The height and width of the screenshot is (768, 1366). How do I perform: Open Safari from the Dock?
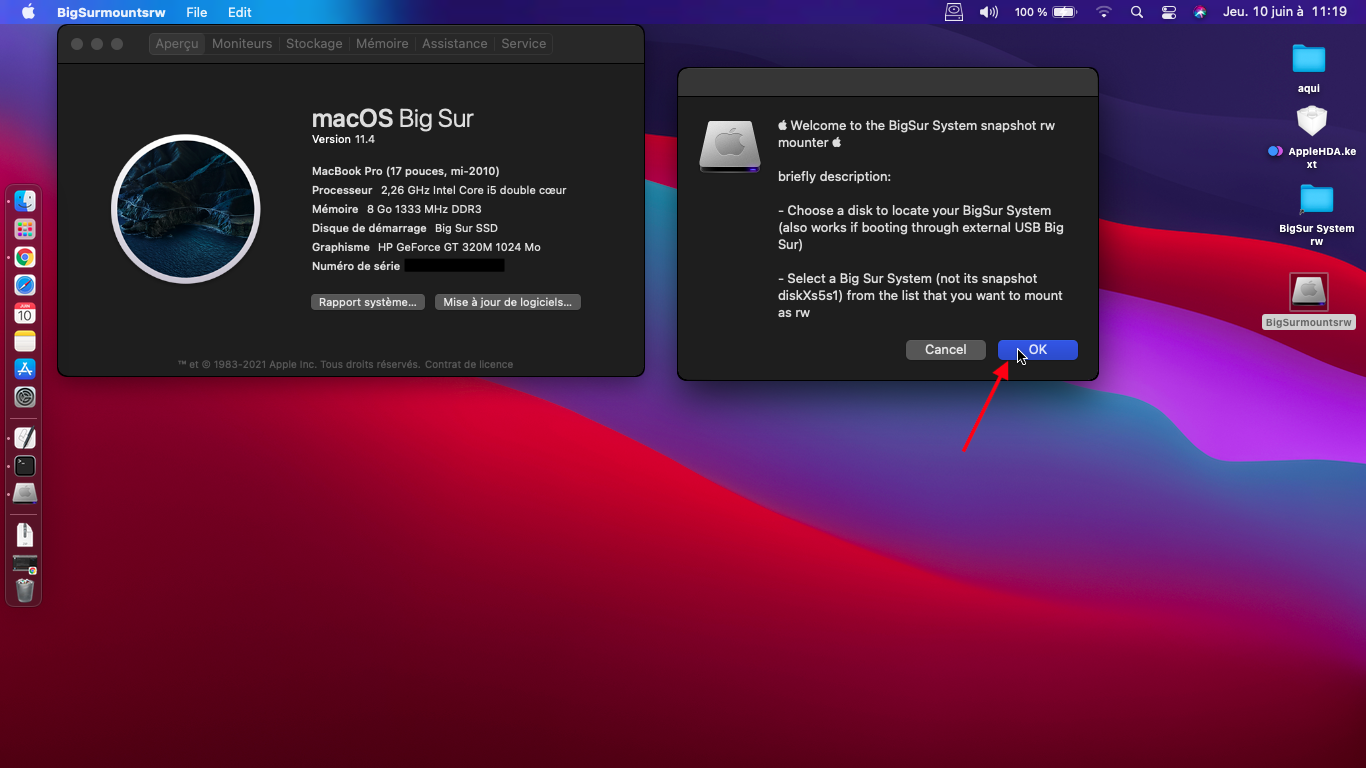click(x=25, y=285)
